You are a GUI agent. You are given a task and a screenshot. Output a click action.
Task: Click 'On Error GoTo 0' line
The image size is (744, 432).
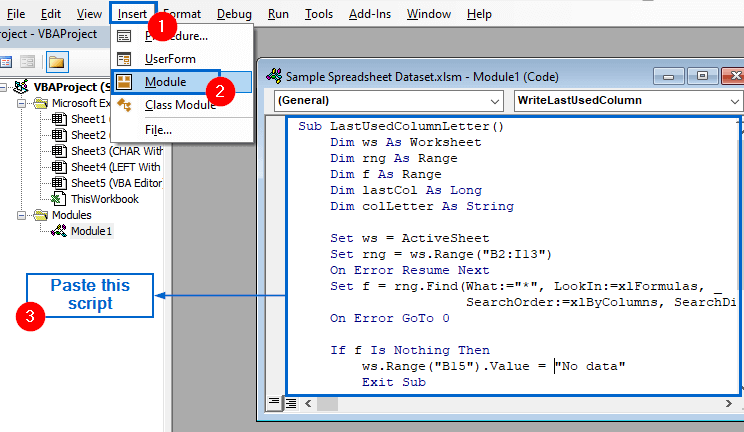(x=390, y=319)
